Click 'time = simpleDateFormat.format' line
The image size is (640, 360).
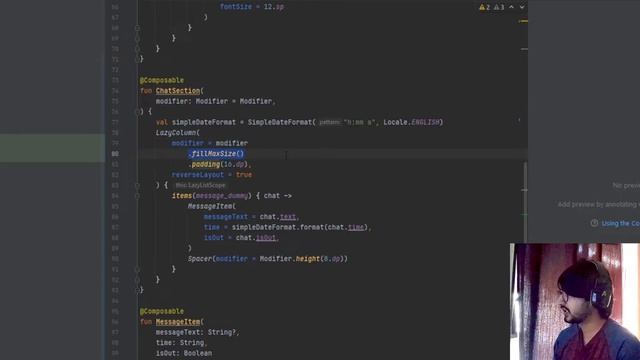[x=287, y=227]
